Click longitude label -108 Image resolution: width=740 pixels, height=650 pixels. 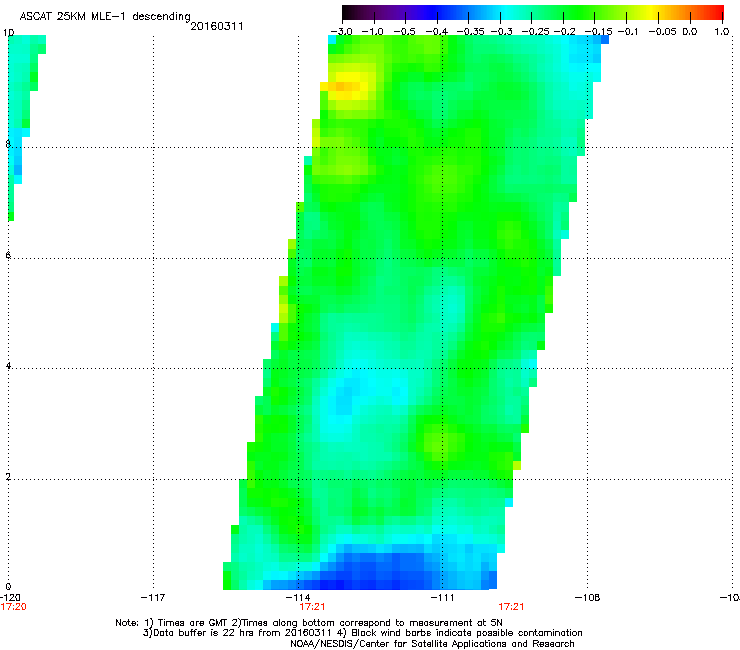pyautogui.click(x=588, y=598)
